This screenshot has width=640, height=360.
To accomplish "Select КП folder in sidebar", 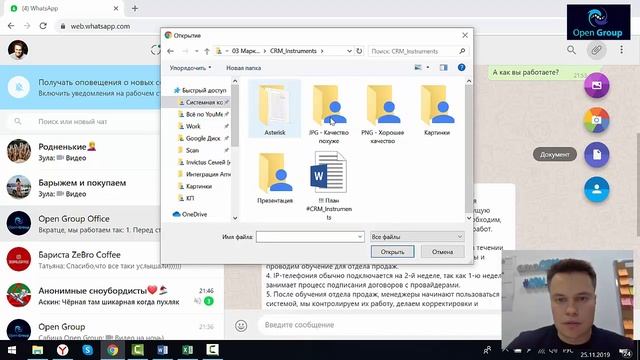I will pos(190,198).
